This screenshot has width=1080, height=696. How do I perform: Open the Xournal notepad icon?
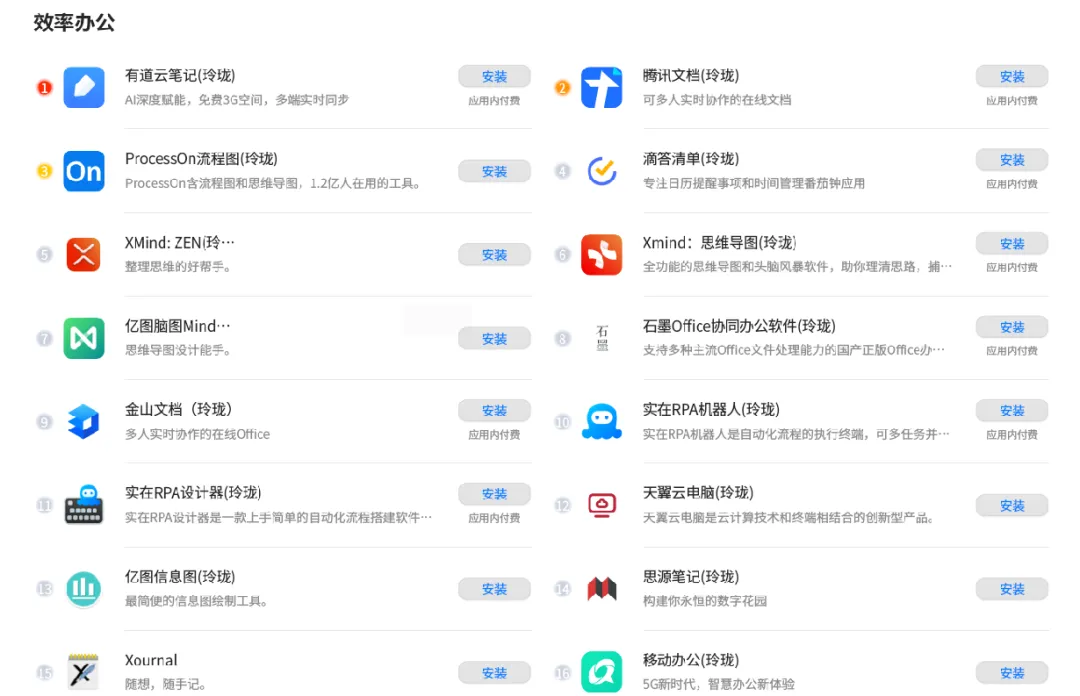(84, 672)
